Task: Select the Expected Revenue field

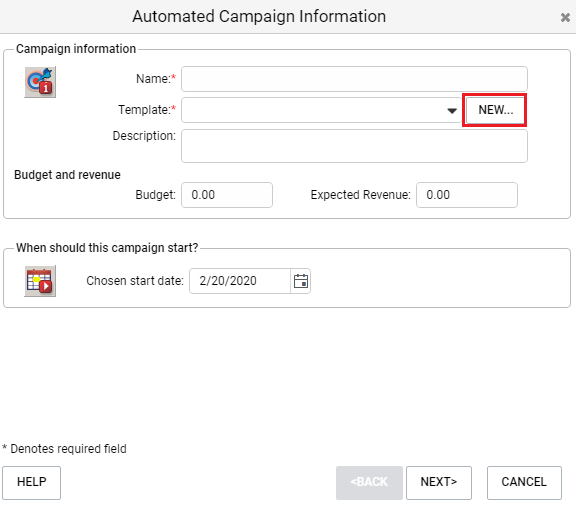Action: (x=467, y=195)
